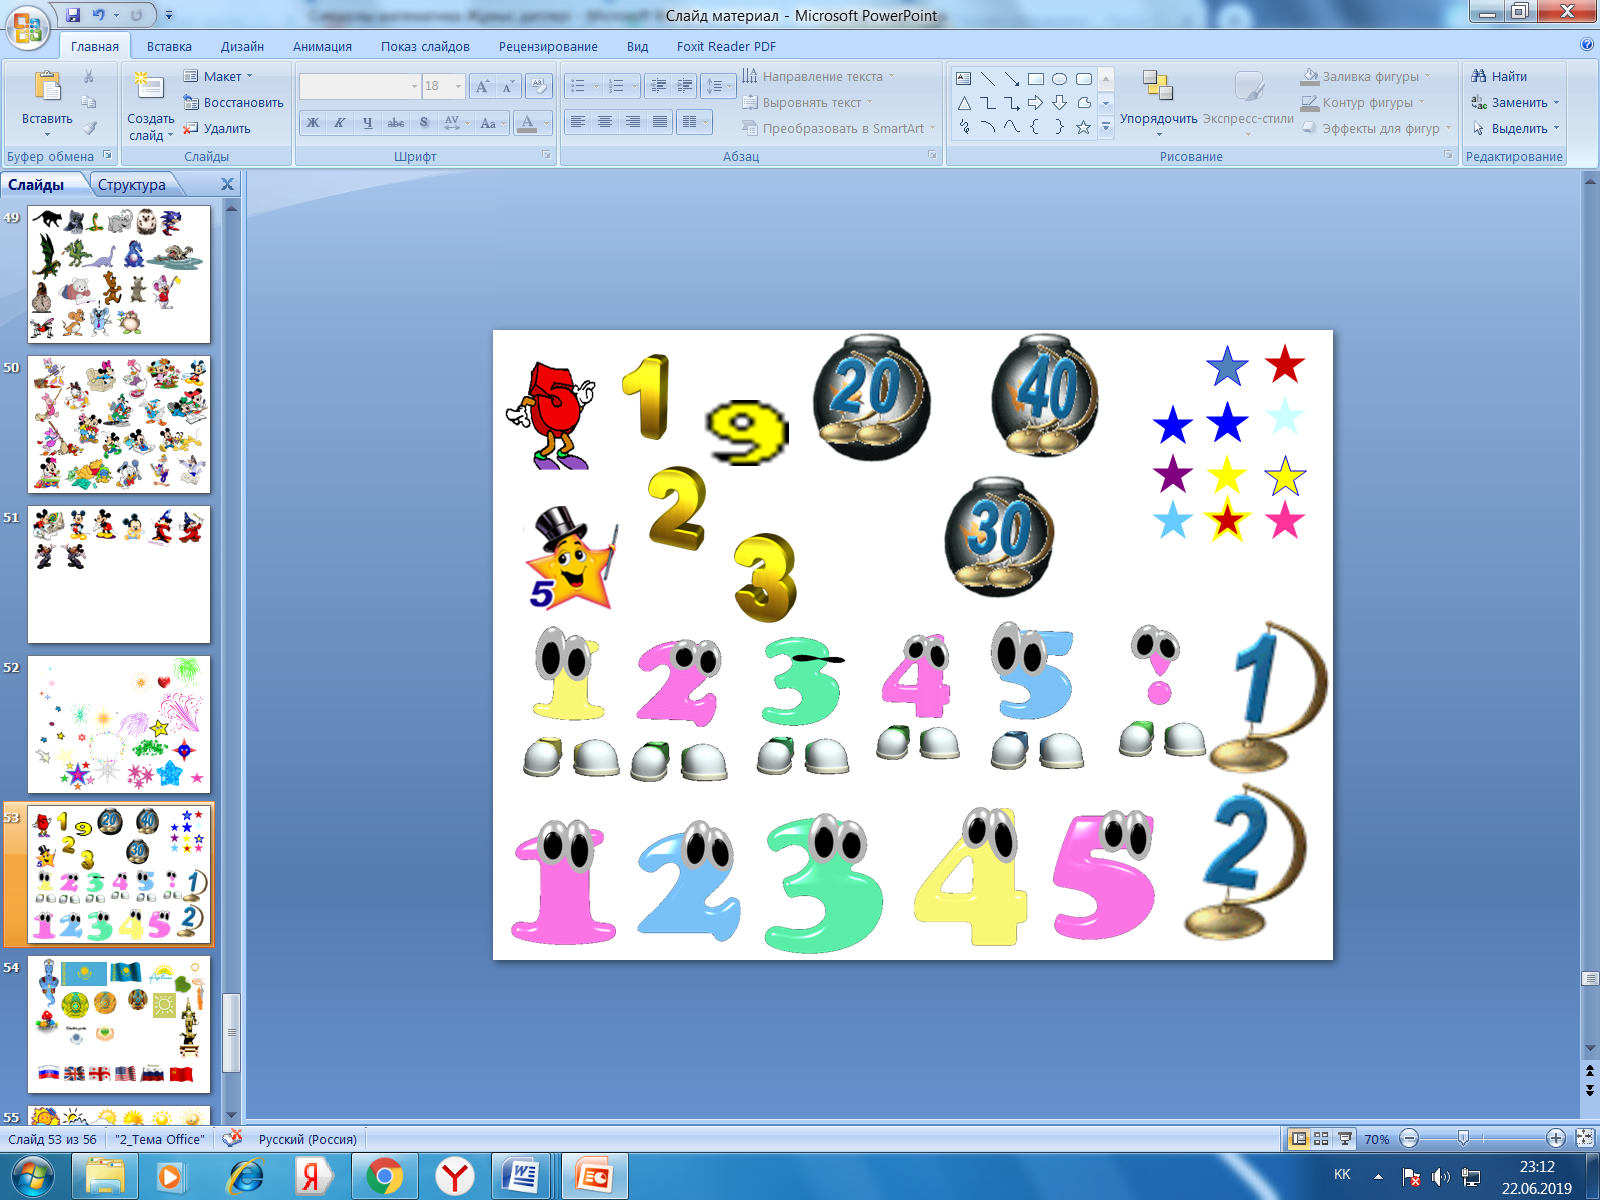Image resolution: width=1600 pixels, height=1200 pixels.
Task: Click Восстановить to reset slide
Action: (233, 102)
